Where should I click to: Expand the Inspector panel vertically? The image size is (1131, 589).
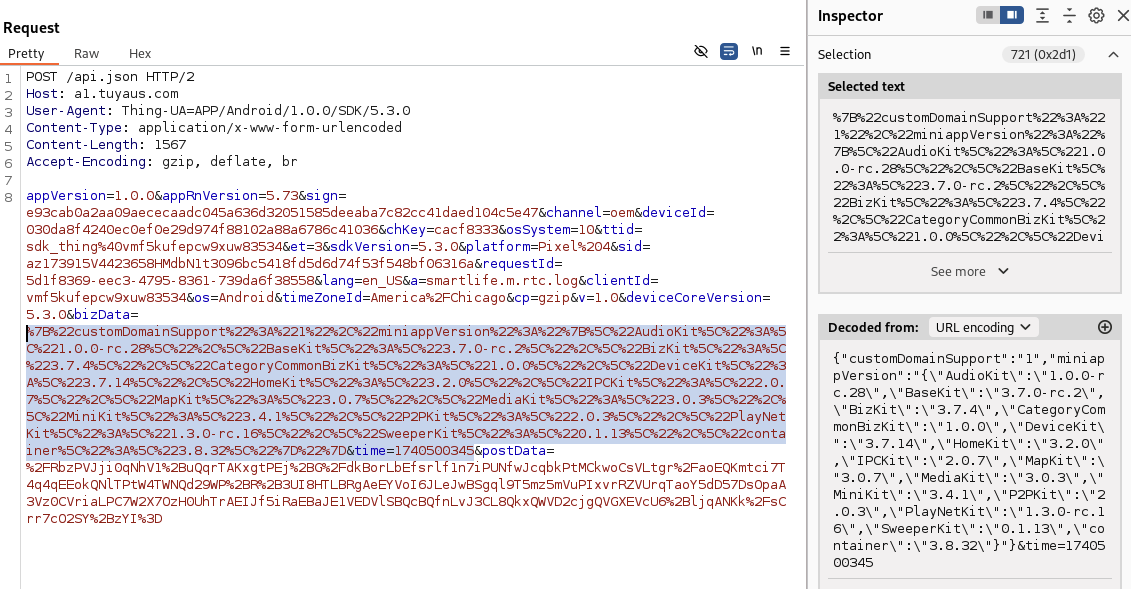[x=1041, y=15]
